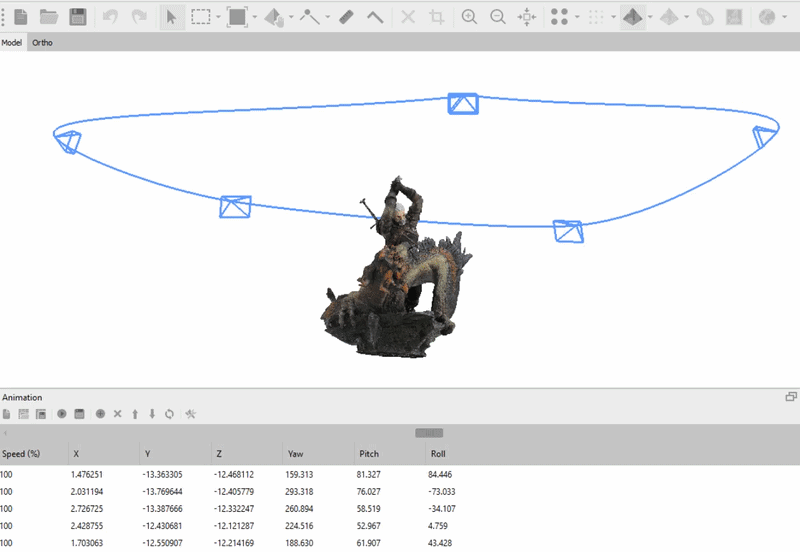The width and height of the screenshot is (800, 552).
Task: Select the Roll cell reading -34.107
Action: (x=442, y=509)
